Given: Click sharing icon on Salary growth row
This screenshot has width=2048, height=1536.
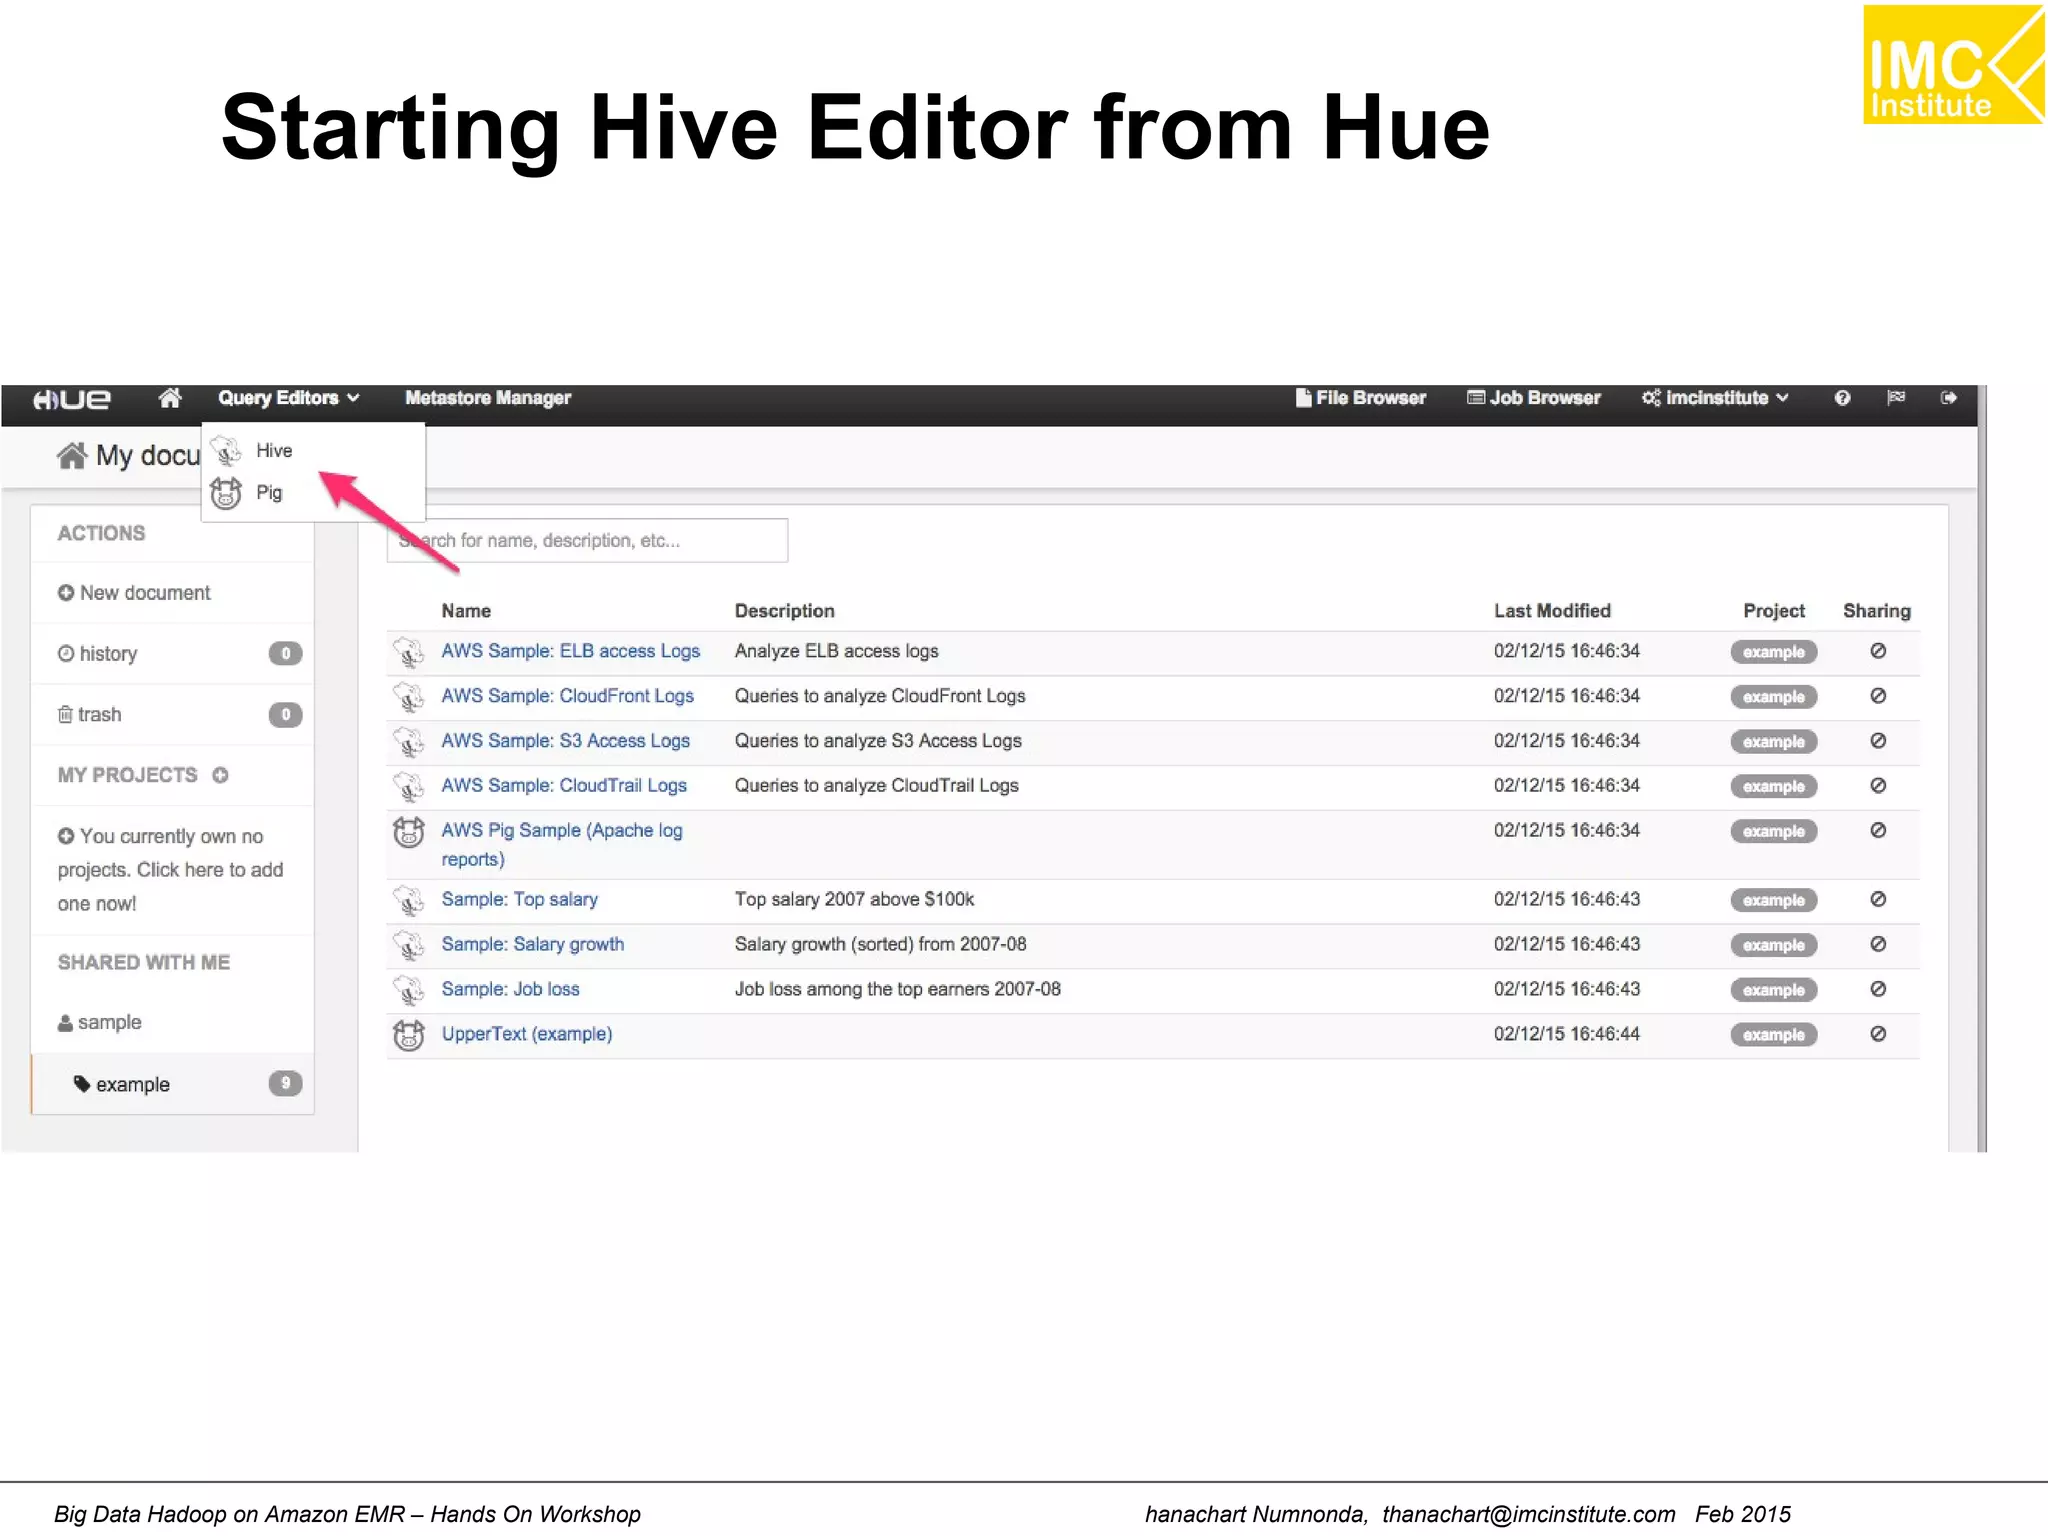Looking at the screenshot, I should pyautogui.click(x=1878, y=945).
